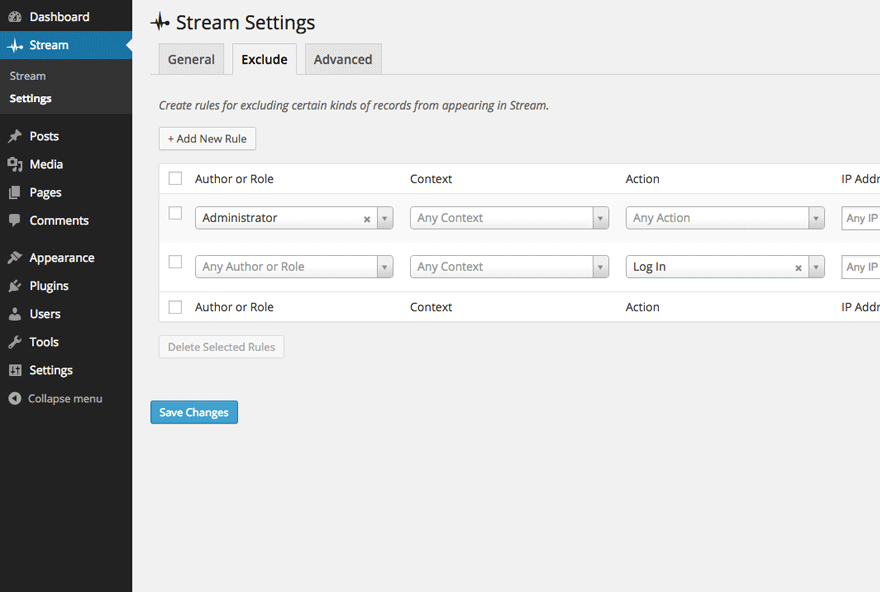The image size is (880, 592).
Task: Open the Log In action dropdown arrow
Action: 816,267
